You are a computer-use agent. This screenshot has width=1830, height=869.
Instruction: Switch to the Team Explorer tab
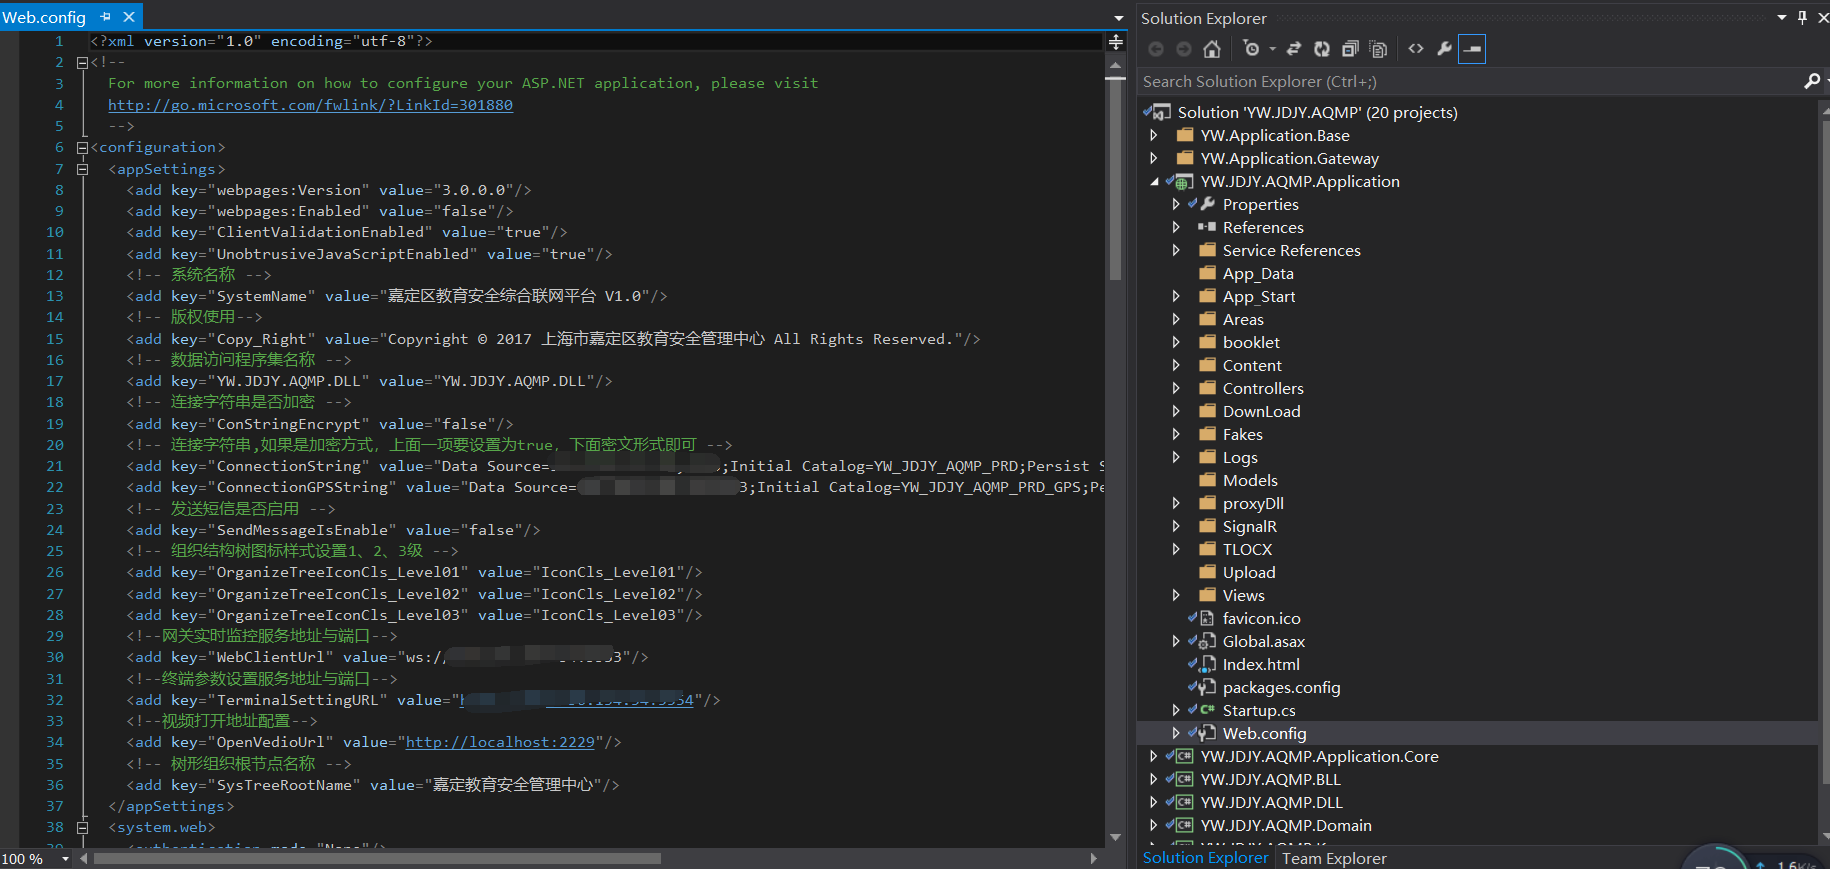(1334, 858)
